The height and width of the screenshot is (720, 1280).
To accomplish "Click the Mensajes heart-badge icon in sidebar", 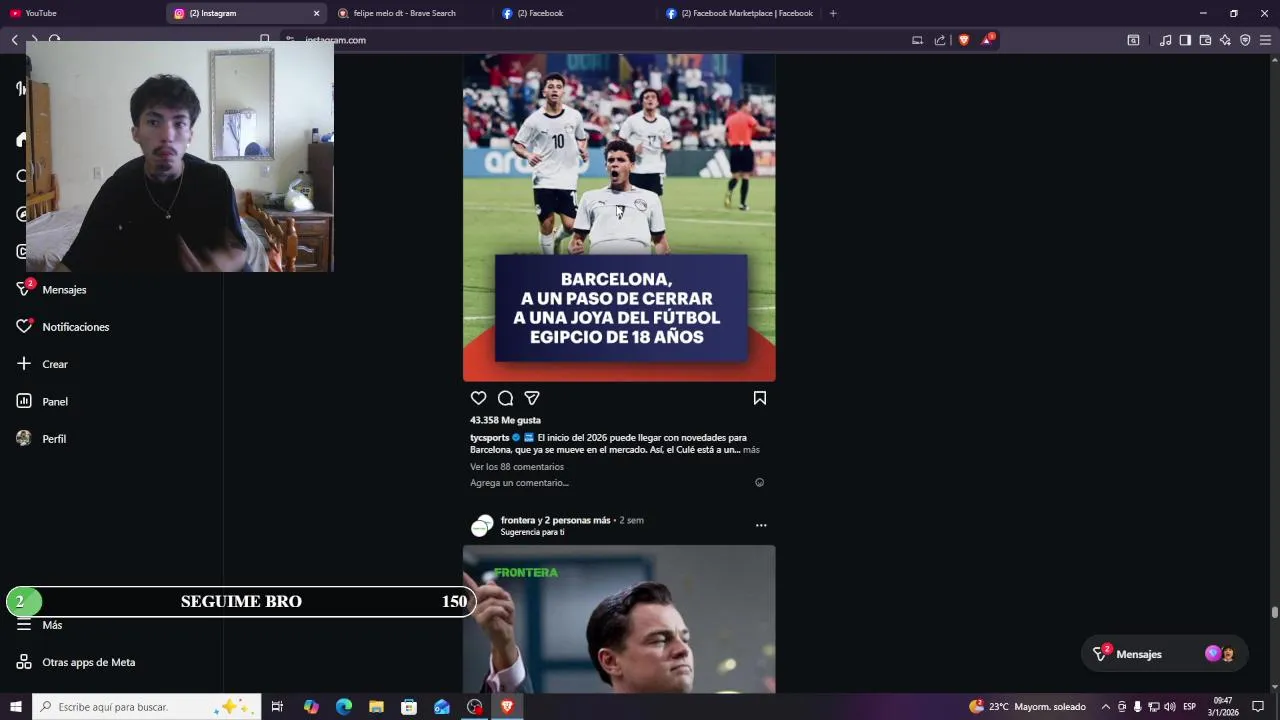I will tap(24, 289).
